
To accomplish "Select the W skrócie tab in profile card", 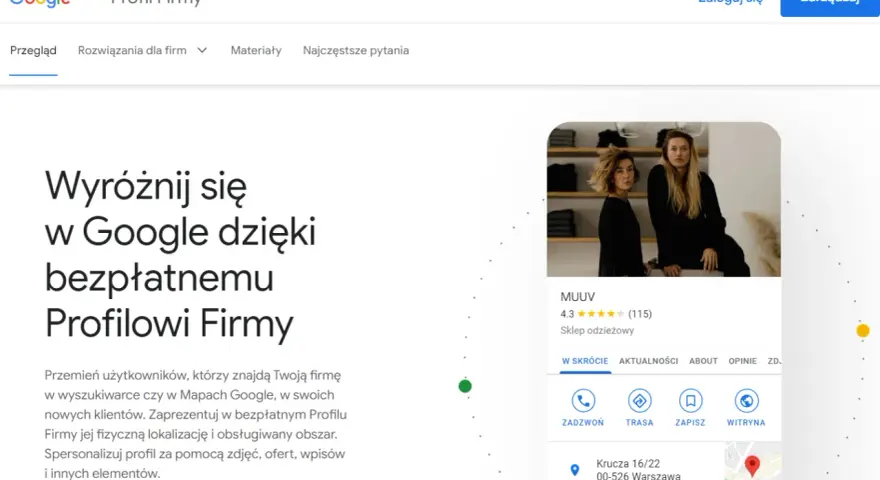I will pos(585,361).
